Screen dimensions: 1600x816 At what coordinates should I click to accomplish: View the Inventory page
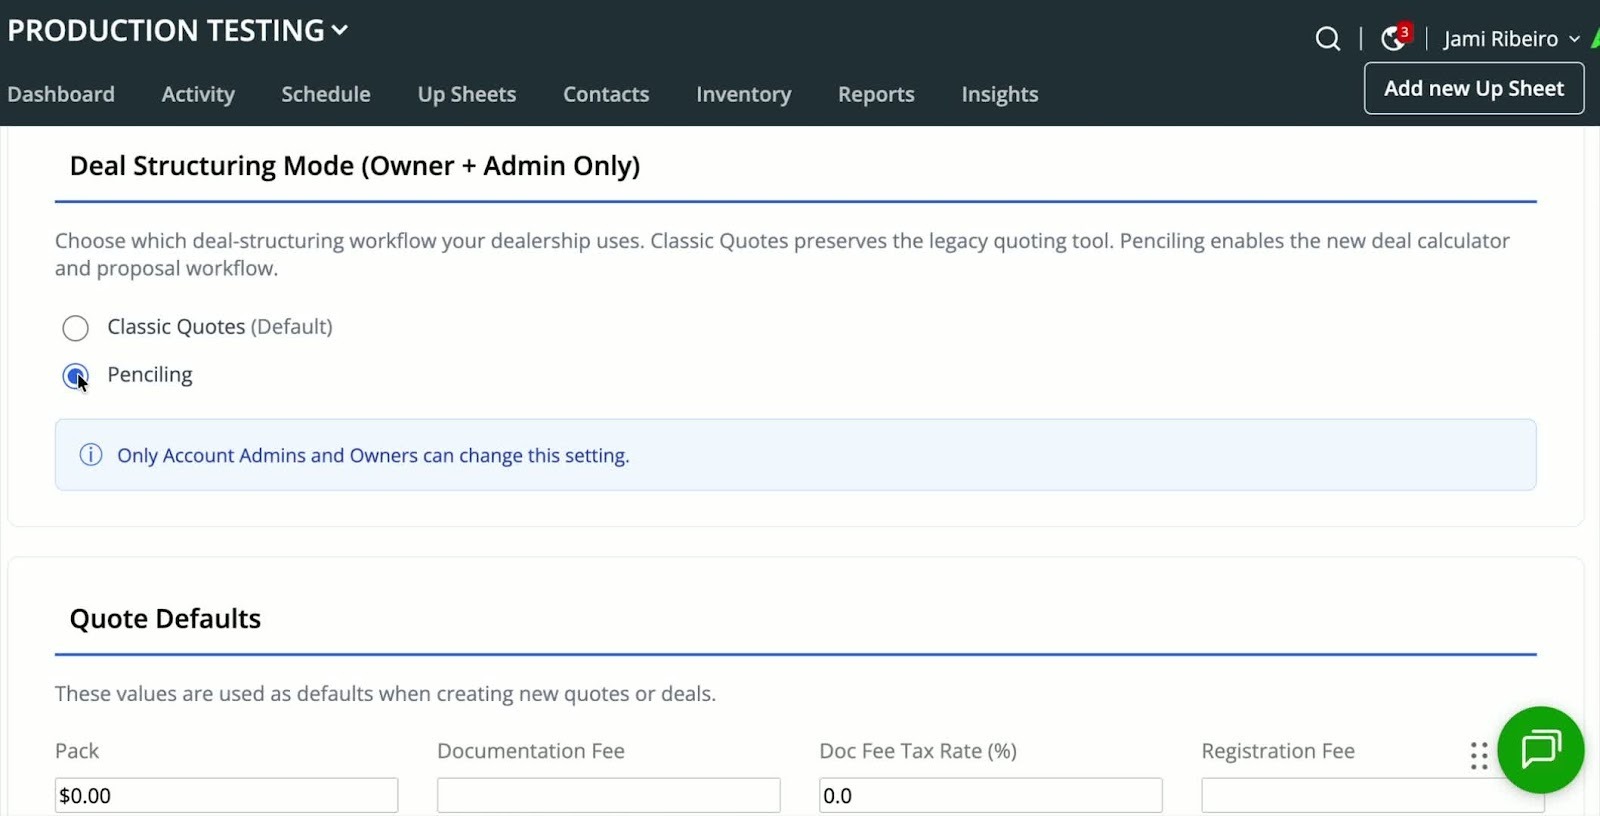tap(743, 94)
